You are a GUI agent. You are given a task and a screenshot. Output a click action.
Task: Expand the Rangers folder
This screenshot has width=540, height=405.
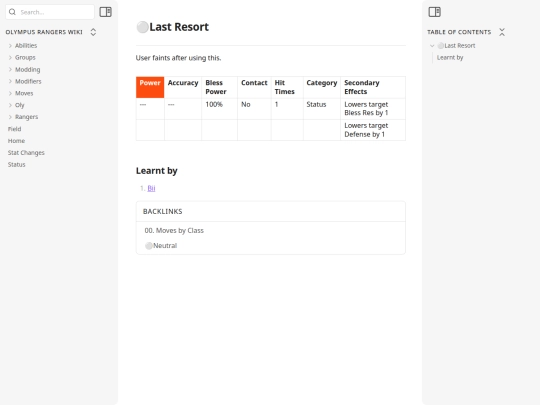coord(10,117)
